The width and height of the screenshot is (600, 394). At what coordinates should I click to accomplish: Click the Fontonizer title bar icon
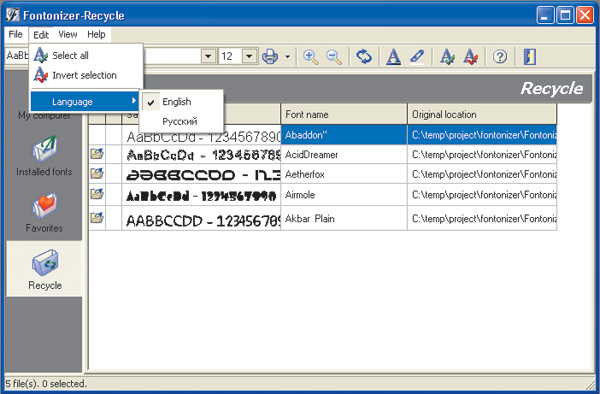(x=12, y=15)
